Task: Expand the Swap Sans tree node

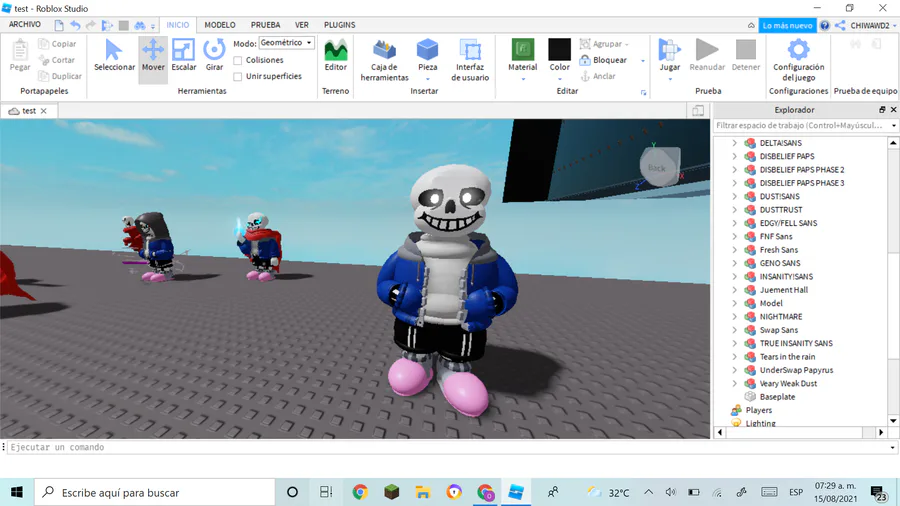Action: (x=734, y=330)
